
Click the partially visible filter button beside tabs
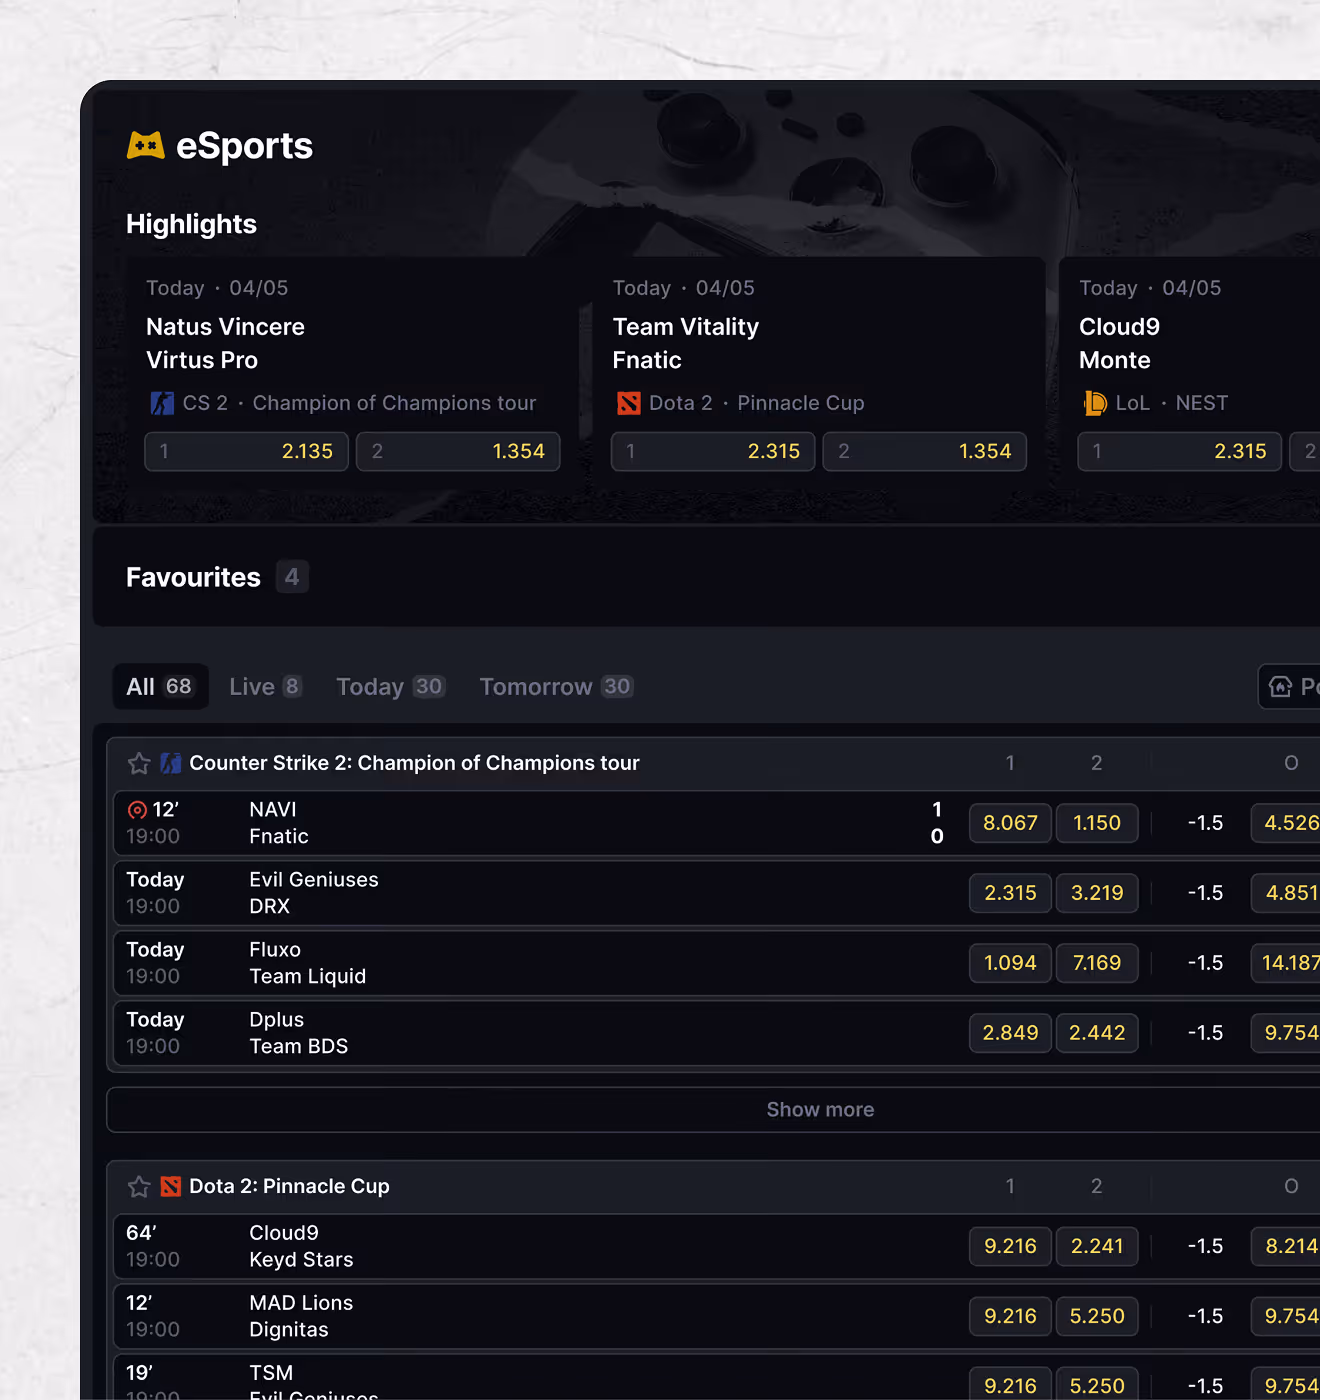click(x=1289, y=687)
